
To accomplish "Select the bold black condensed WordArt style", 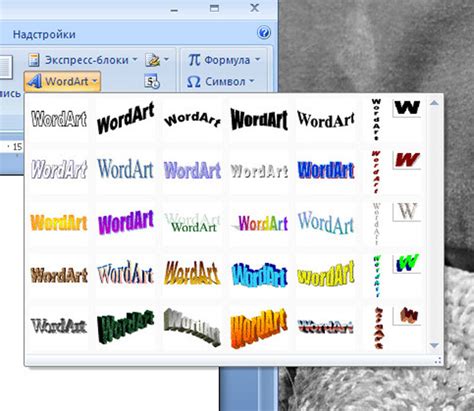I will pos(259,119).
